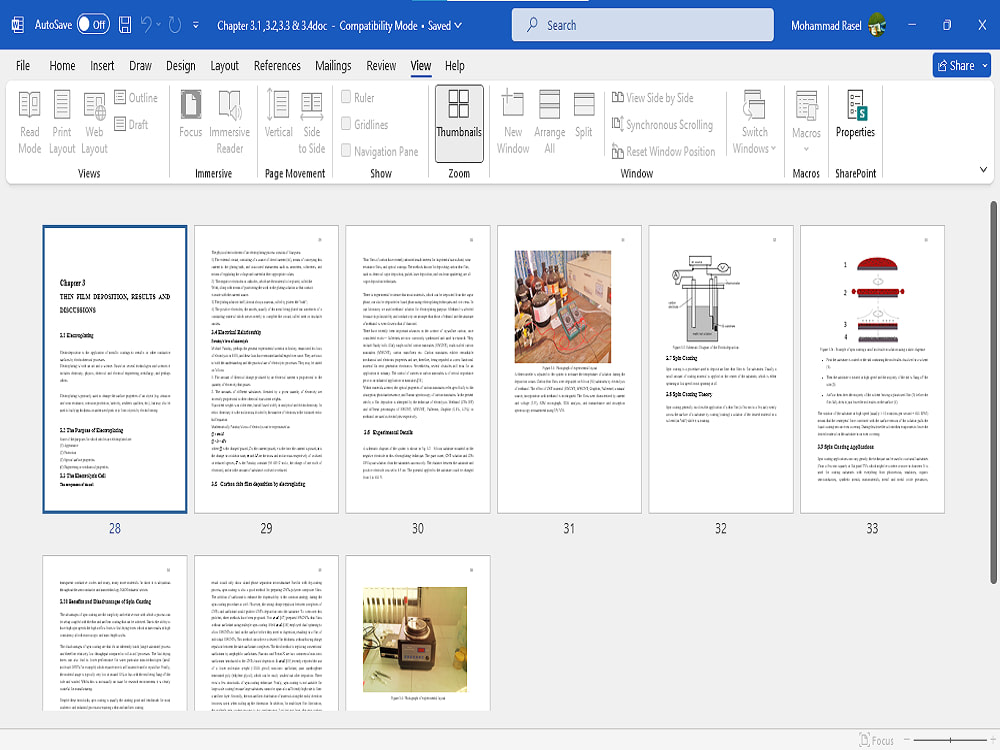Screen dimensions: 1000x750
Task: Open the Review tab
Action: (381, 66)
